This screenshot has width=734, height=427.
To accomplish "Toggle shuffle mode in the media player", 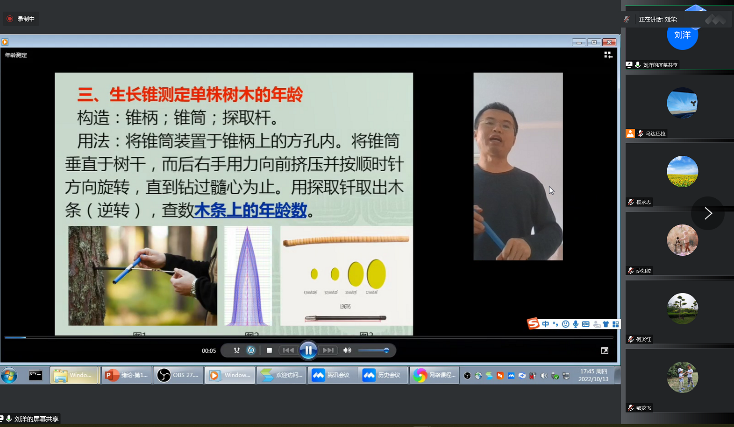I will [236, 350].
